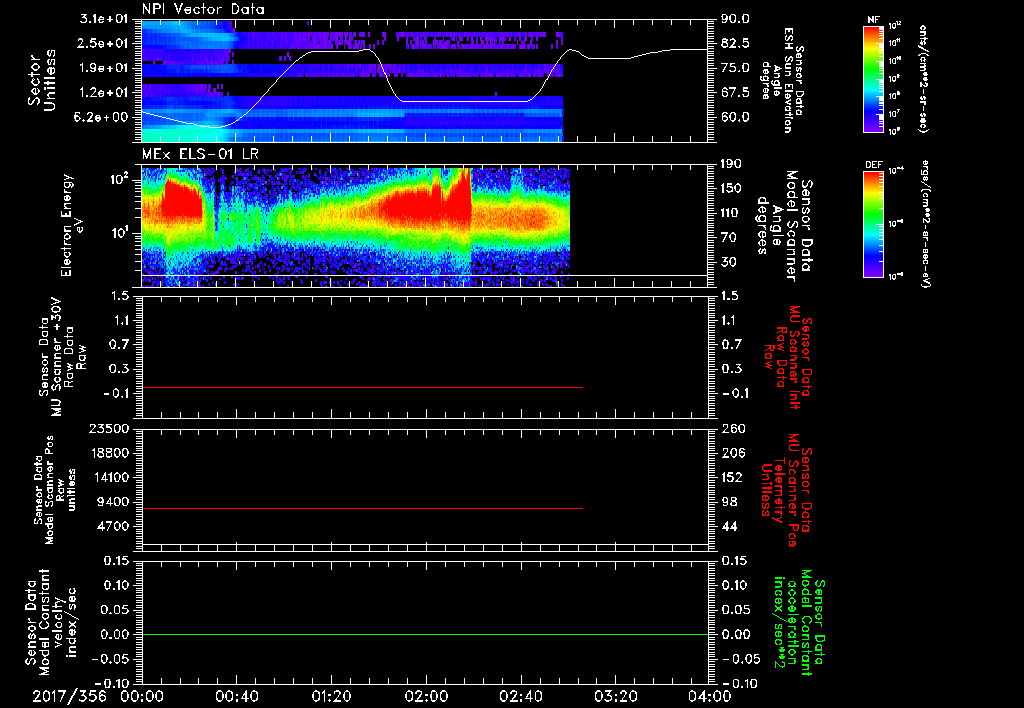Click the red 'MU Scanner Pos Telemetry' label
The image size is (1024, 708).
[786, 490]
